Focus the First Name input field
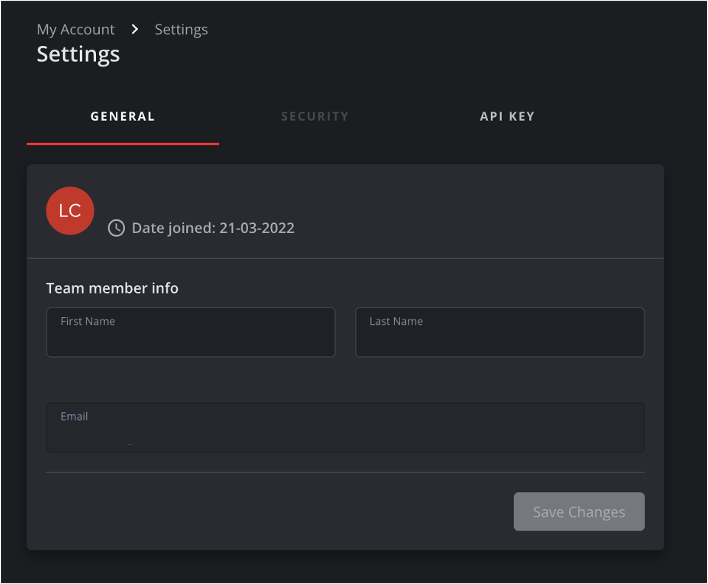 190,338
